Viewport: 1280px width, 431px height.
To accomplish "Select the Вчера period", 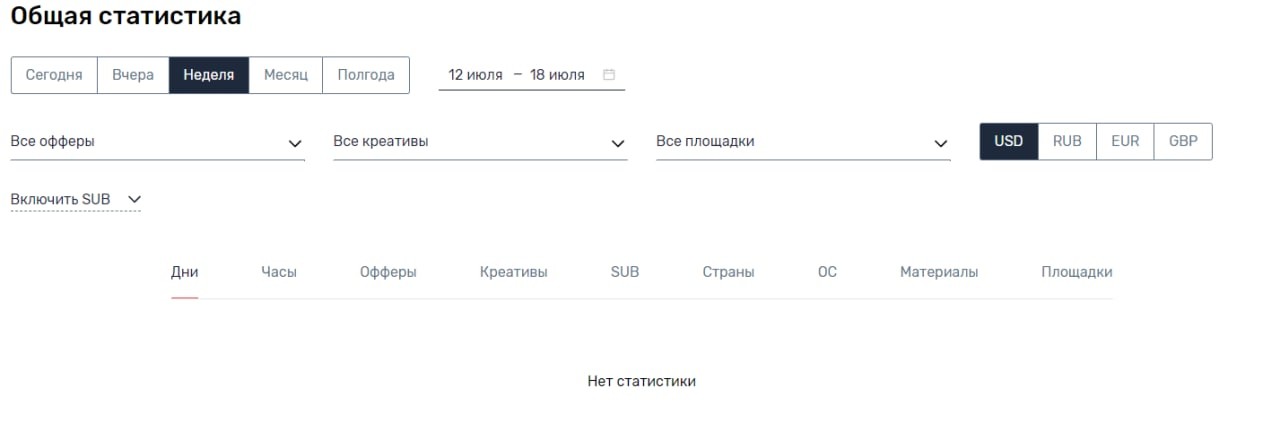I will pyautogui.click(x=133, y=75).
